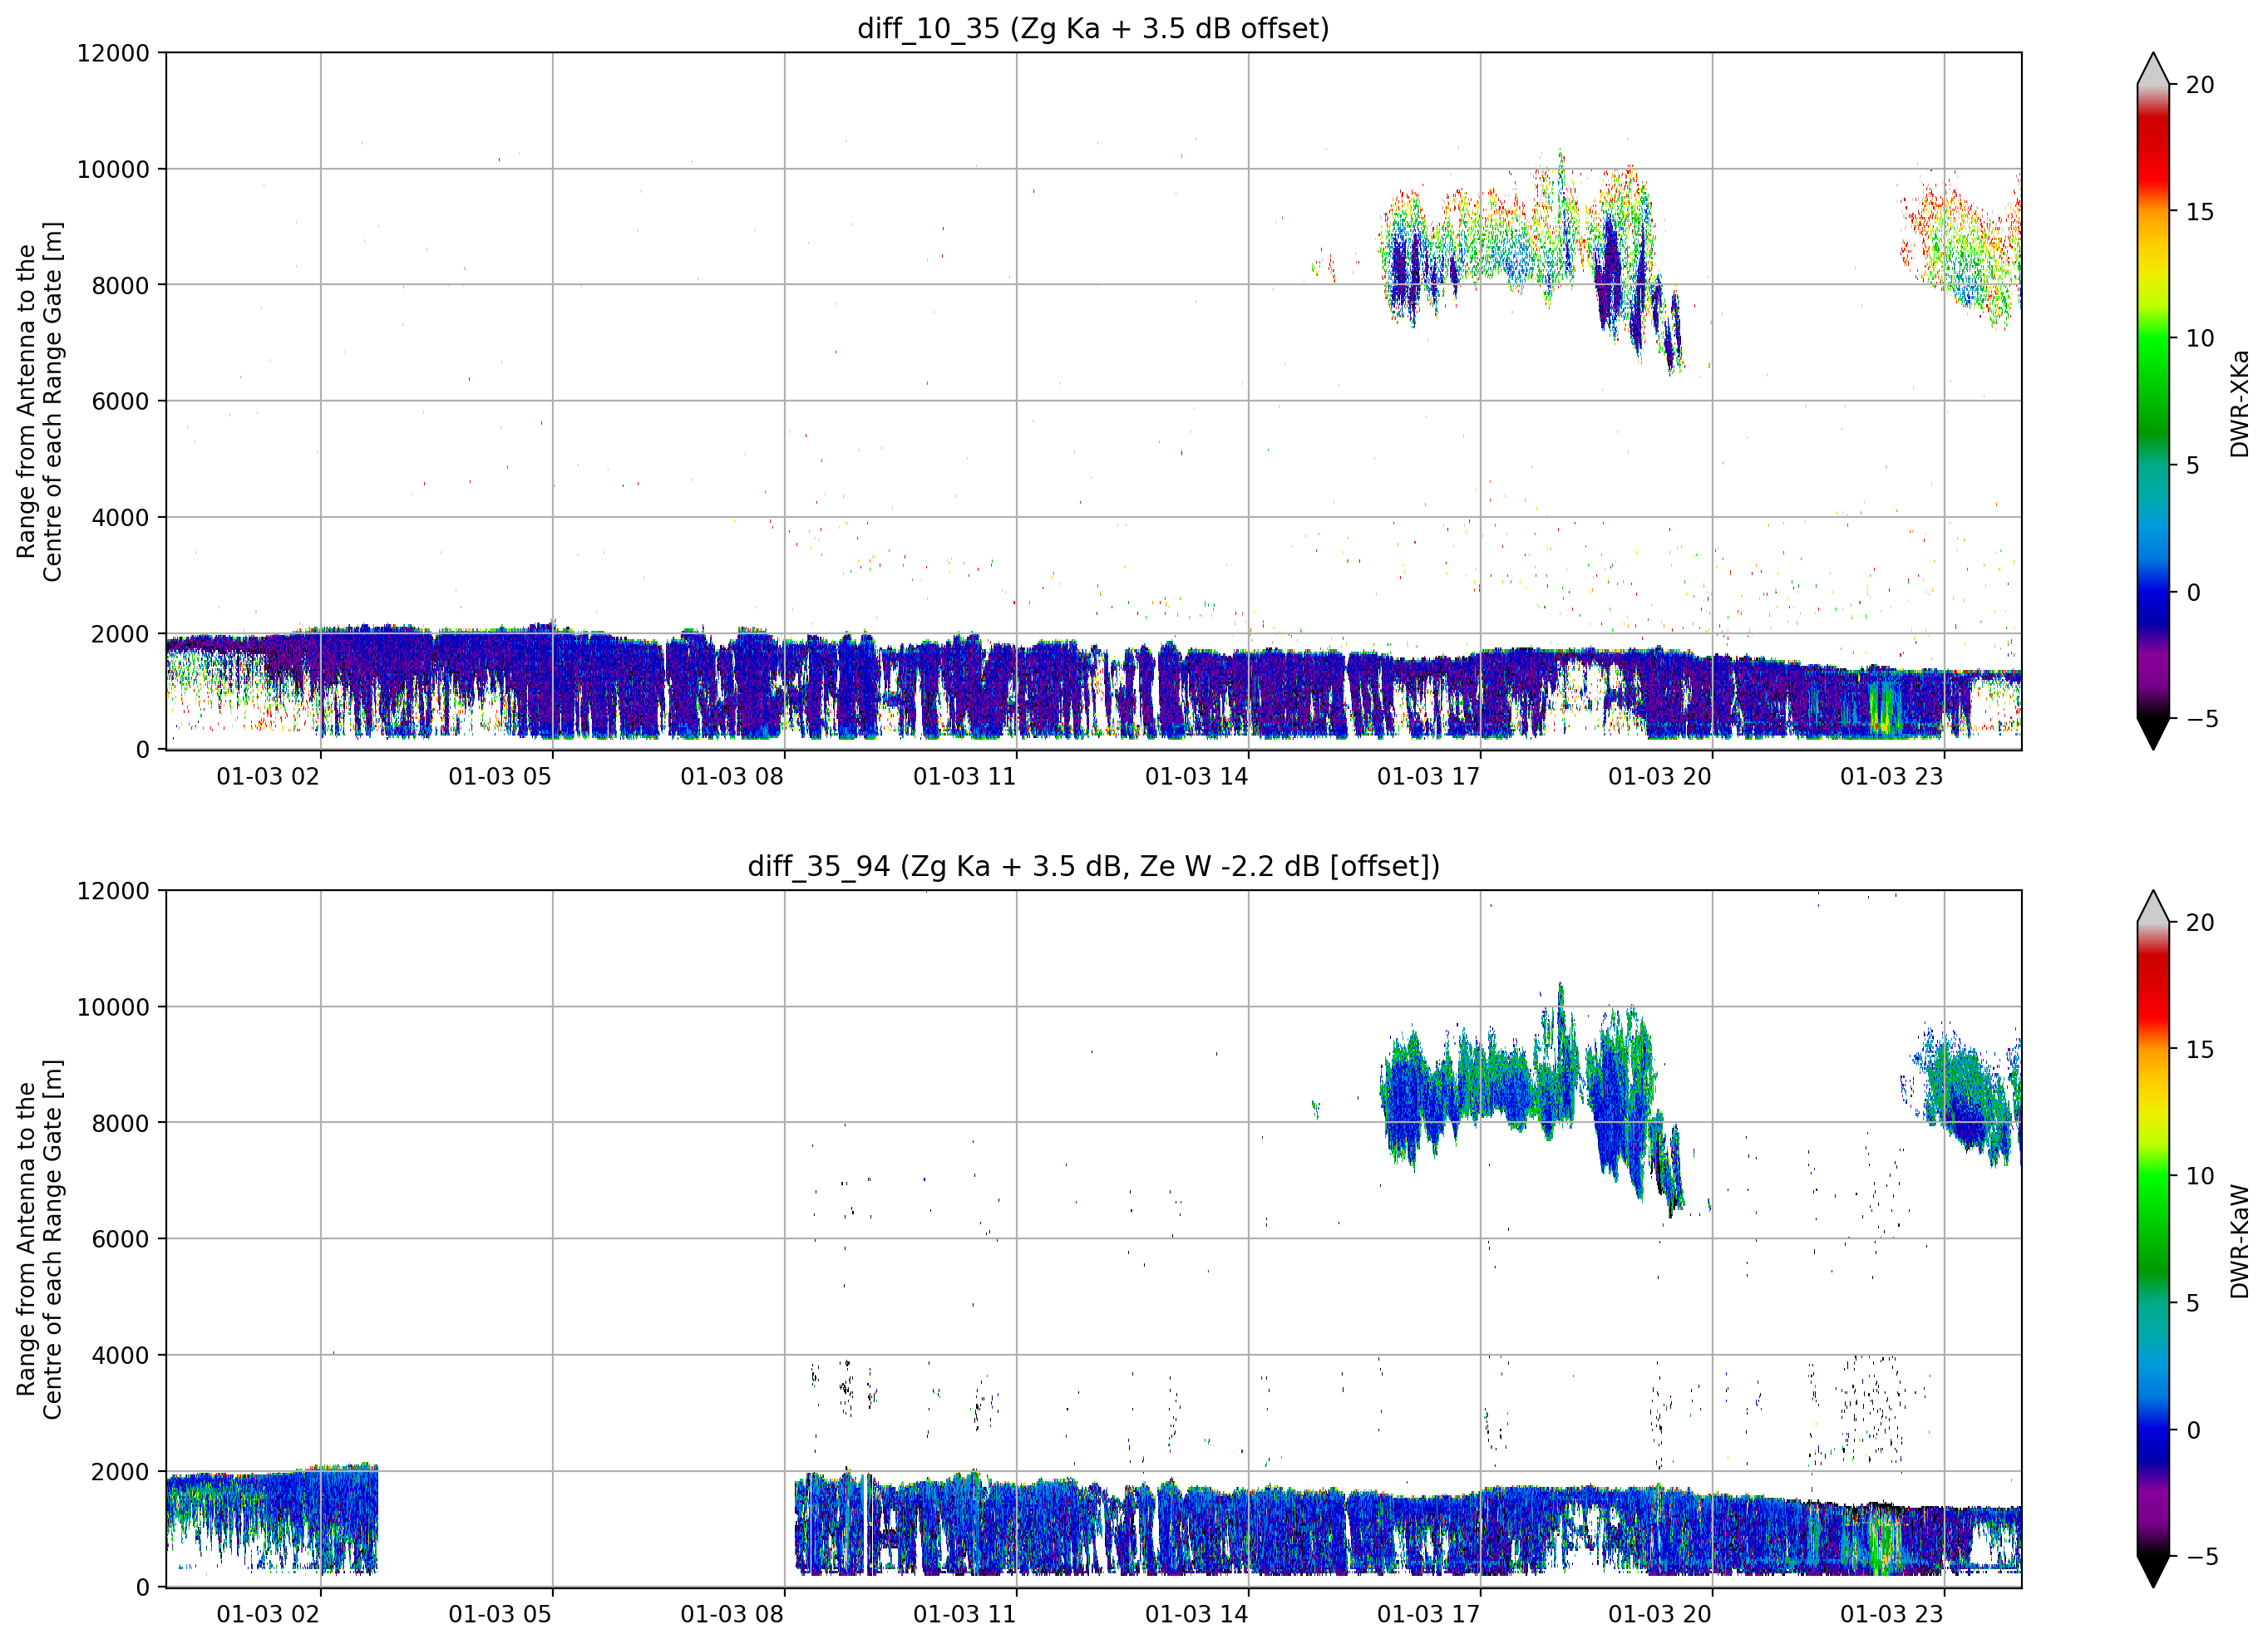Screen dimensions: 2268x1644
Task: Click the bottom plot x-tick label 01-03 11
Action: pyautogui.click(x=964, y=1614)
